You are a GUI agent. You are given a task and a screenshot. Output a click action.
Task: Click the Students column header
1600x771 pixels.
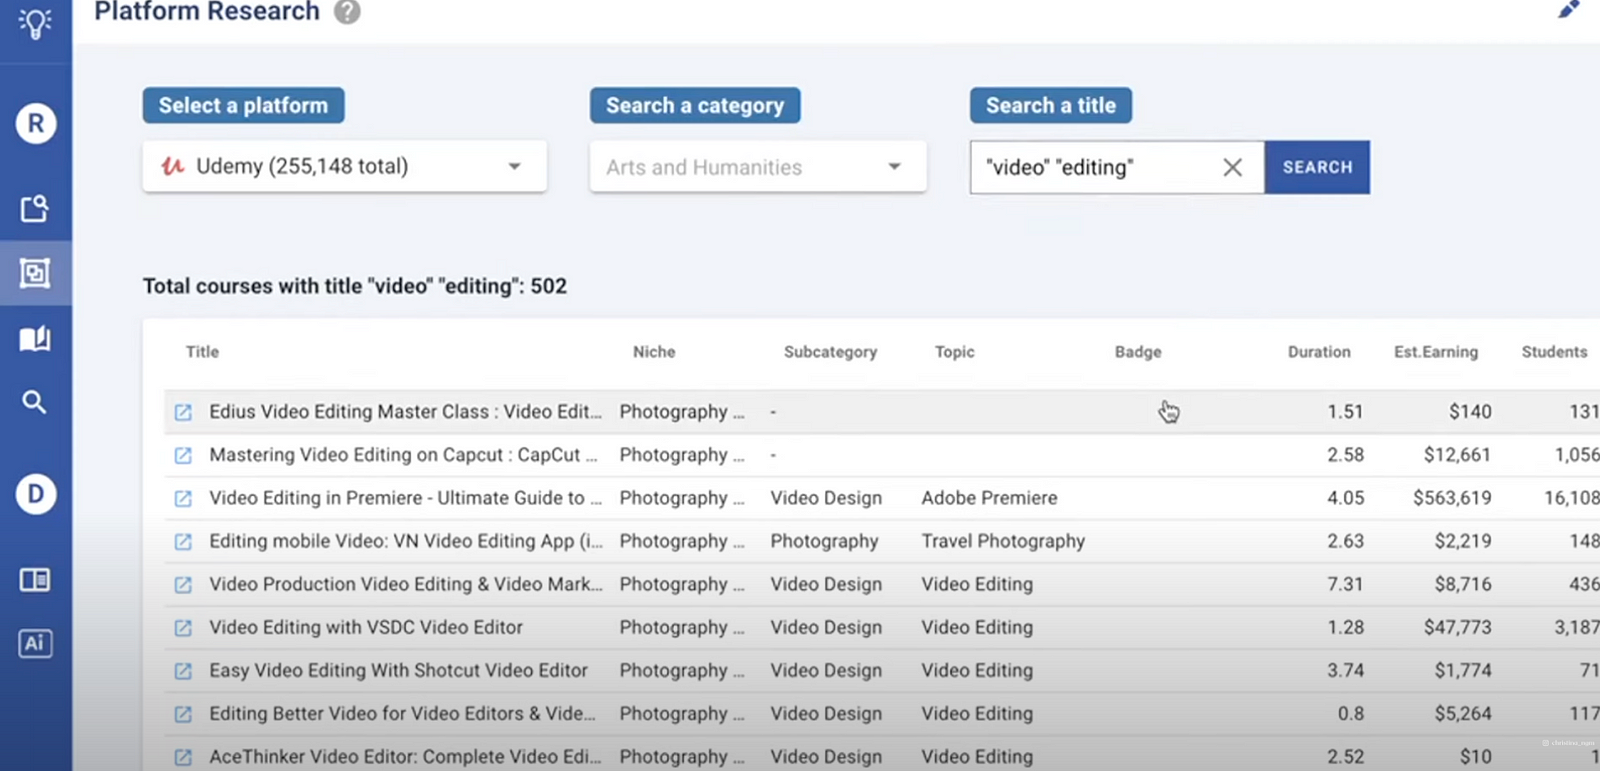click(x=1553, y=352)
